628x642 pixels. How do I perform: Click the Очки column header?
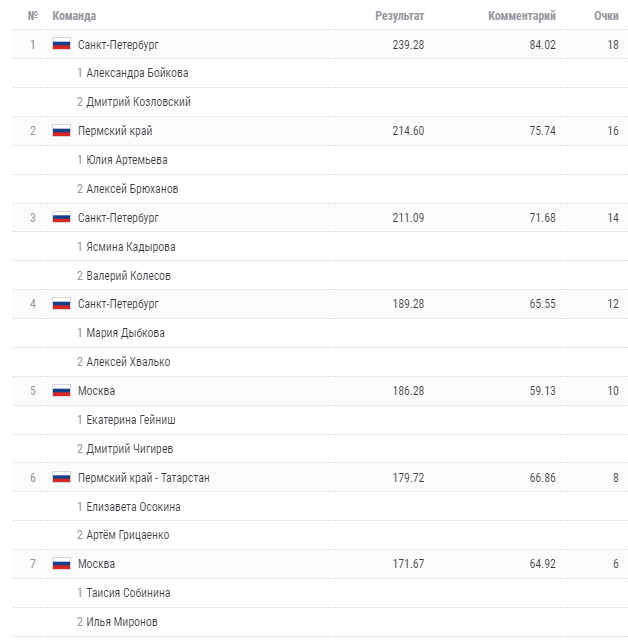tap(606, 16)
